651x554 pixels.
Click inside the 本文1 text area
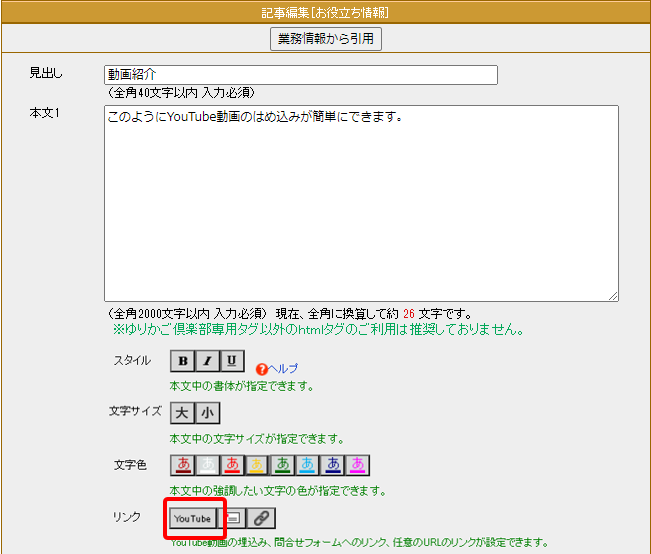tap(361, 203)
